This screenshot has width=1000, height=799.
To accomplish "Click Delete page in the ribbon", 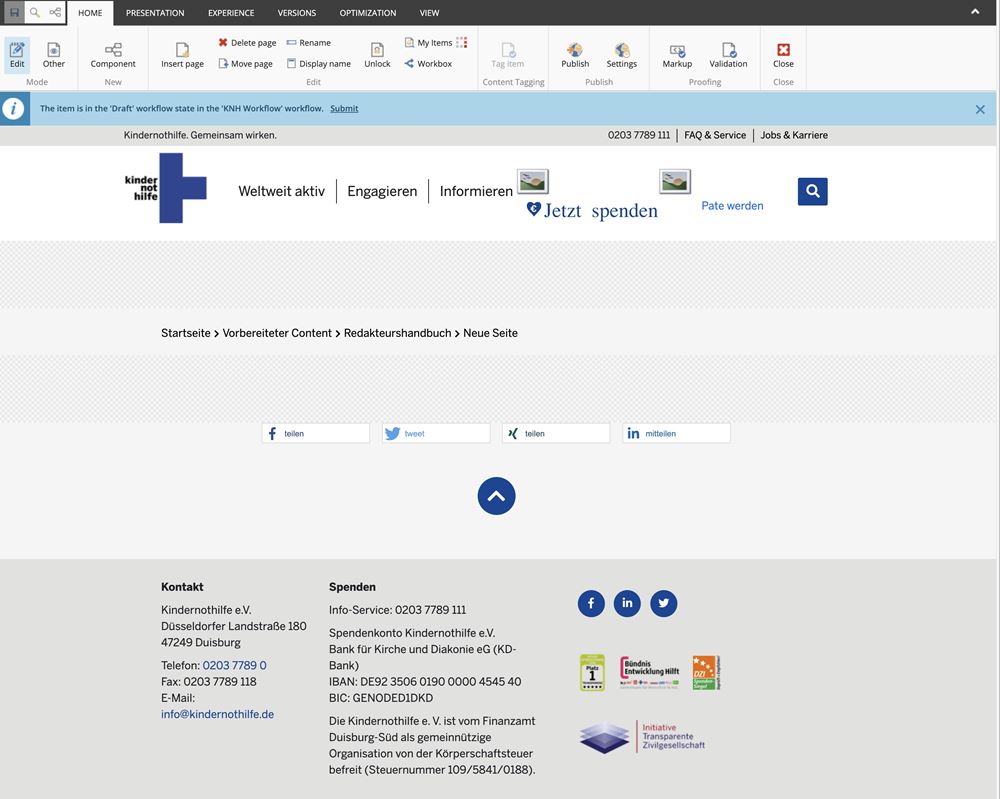I will pos(247,43).
